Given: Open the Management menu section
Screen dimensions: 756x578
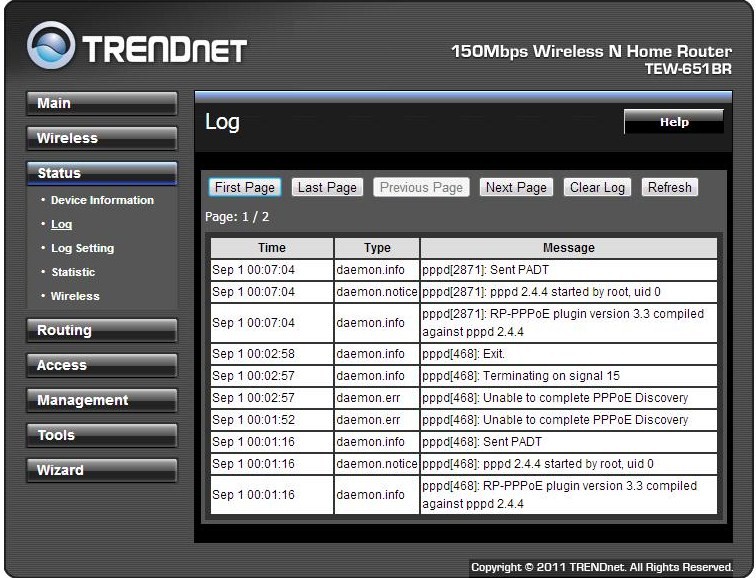Looking at the screenshot, I should 101,400.
